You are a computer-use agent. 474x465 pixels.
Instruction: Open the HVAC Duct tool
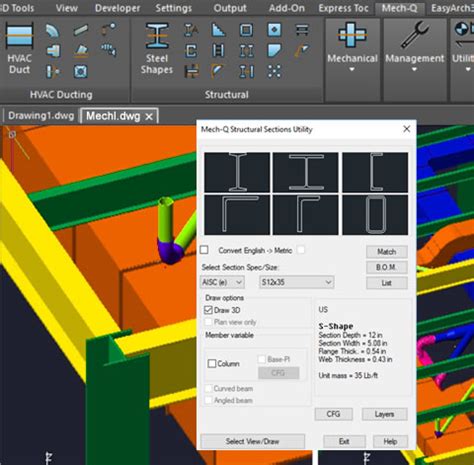tap(19, 48)
